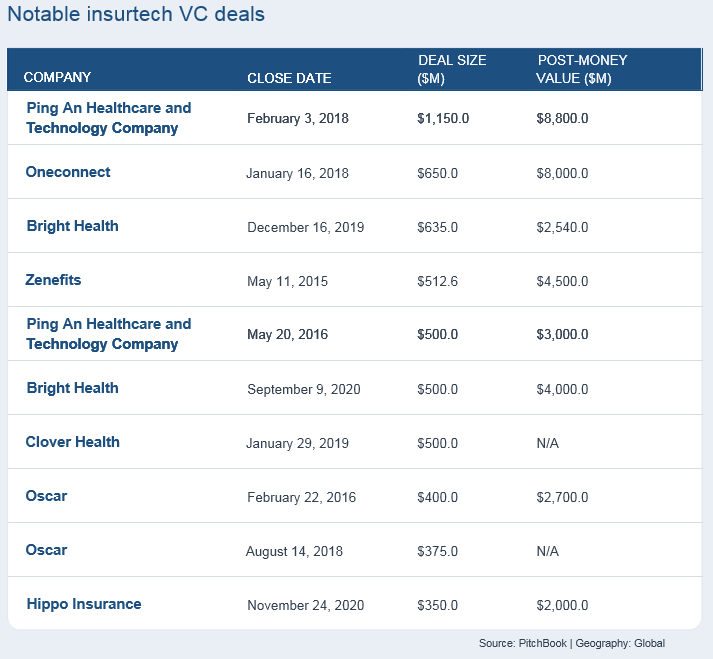This screenshot has width=713, height=659.
Task: Select the January 29, 2019 date cell
Action: click(x=297, y=443)
